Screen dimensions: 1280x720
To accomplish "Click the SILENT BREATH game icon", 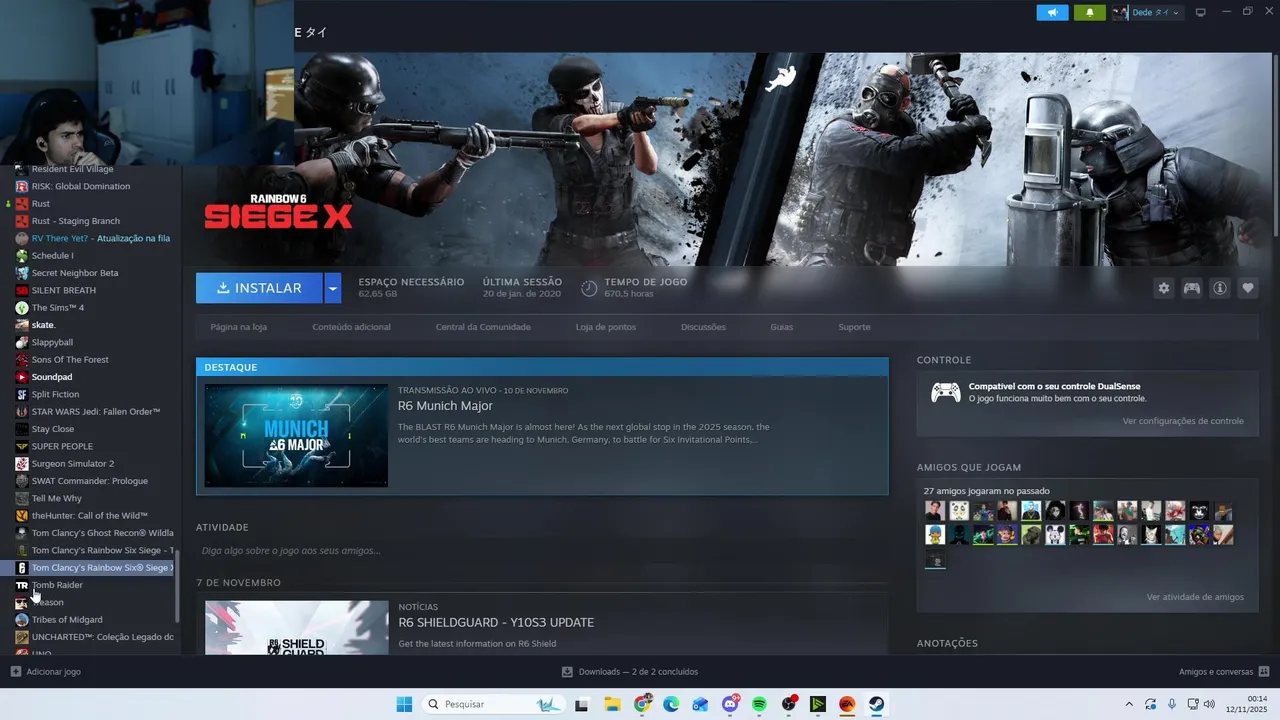I will click(22, 290).
